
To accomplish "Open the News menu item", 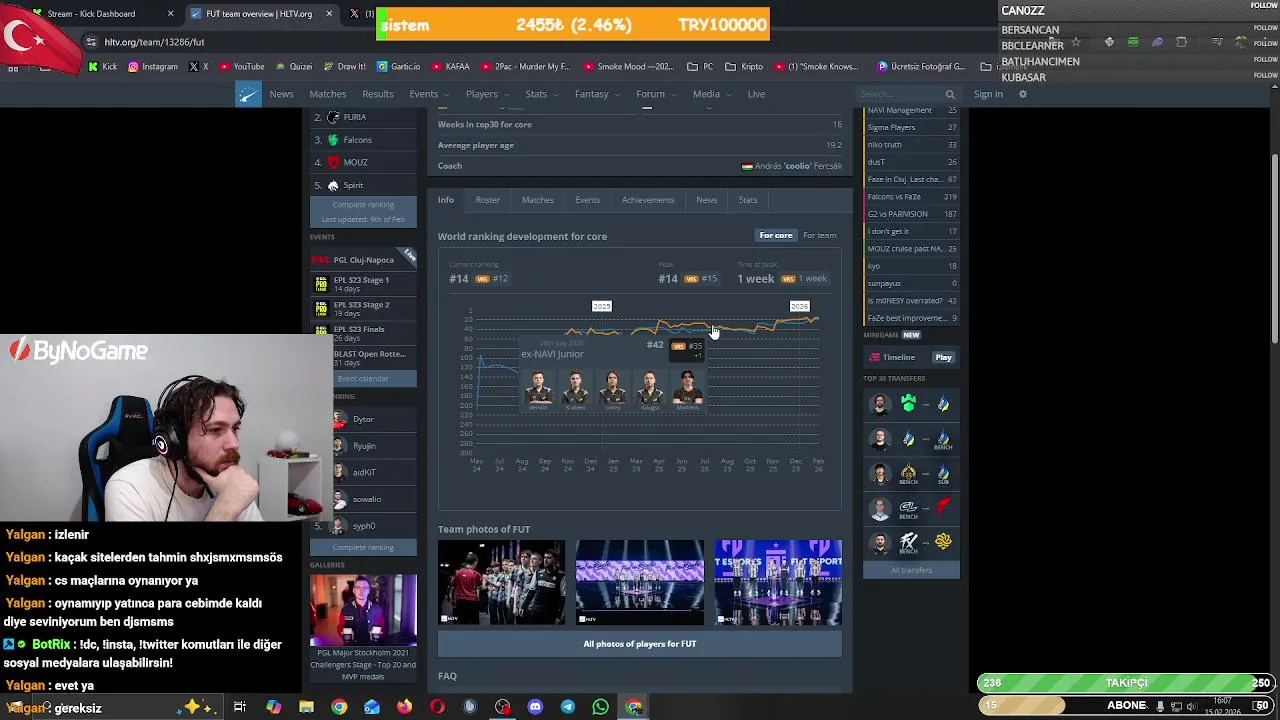I will click(x=281, y=94).
